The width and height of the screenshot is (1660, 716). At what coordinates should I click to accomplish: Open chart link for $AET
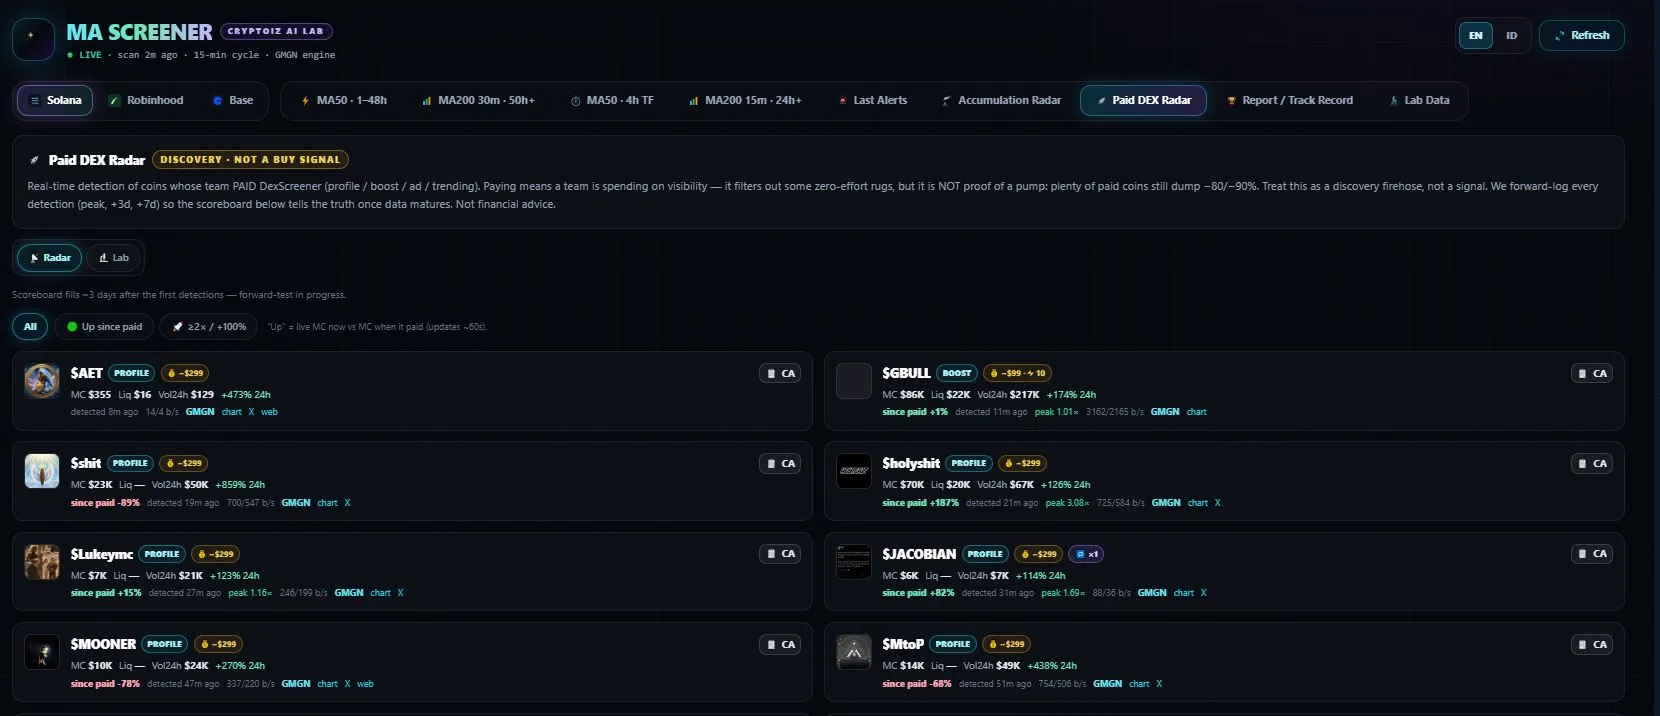(231, 412)
